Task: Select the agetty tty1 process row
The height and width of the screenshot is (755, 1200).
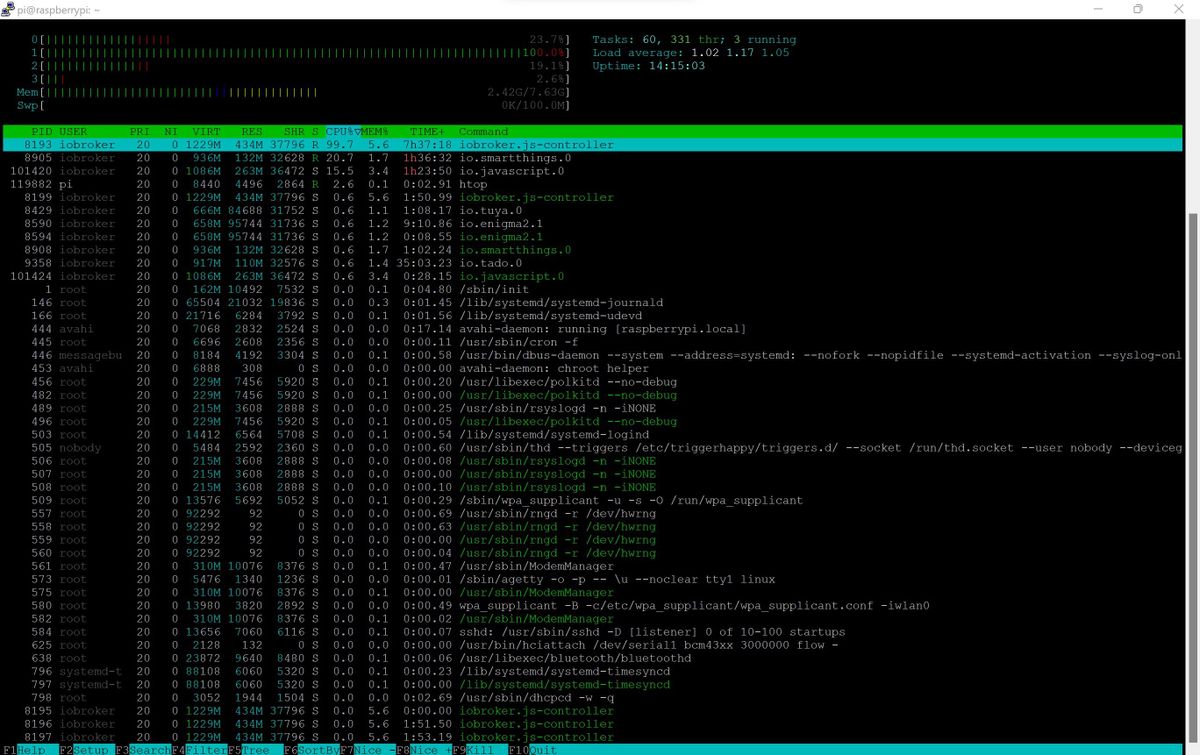Action: [x=592, y=579]
